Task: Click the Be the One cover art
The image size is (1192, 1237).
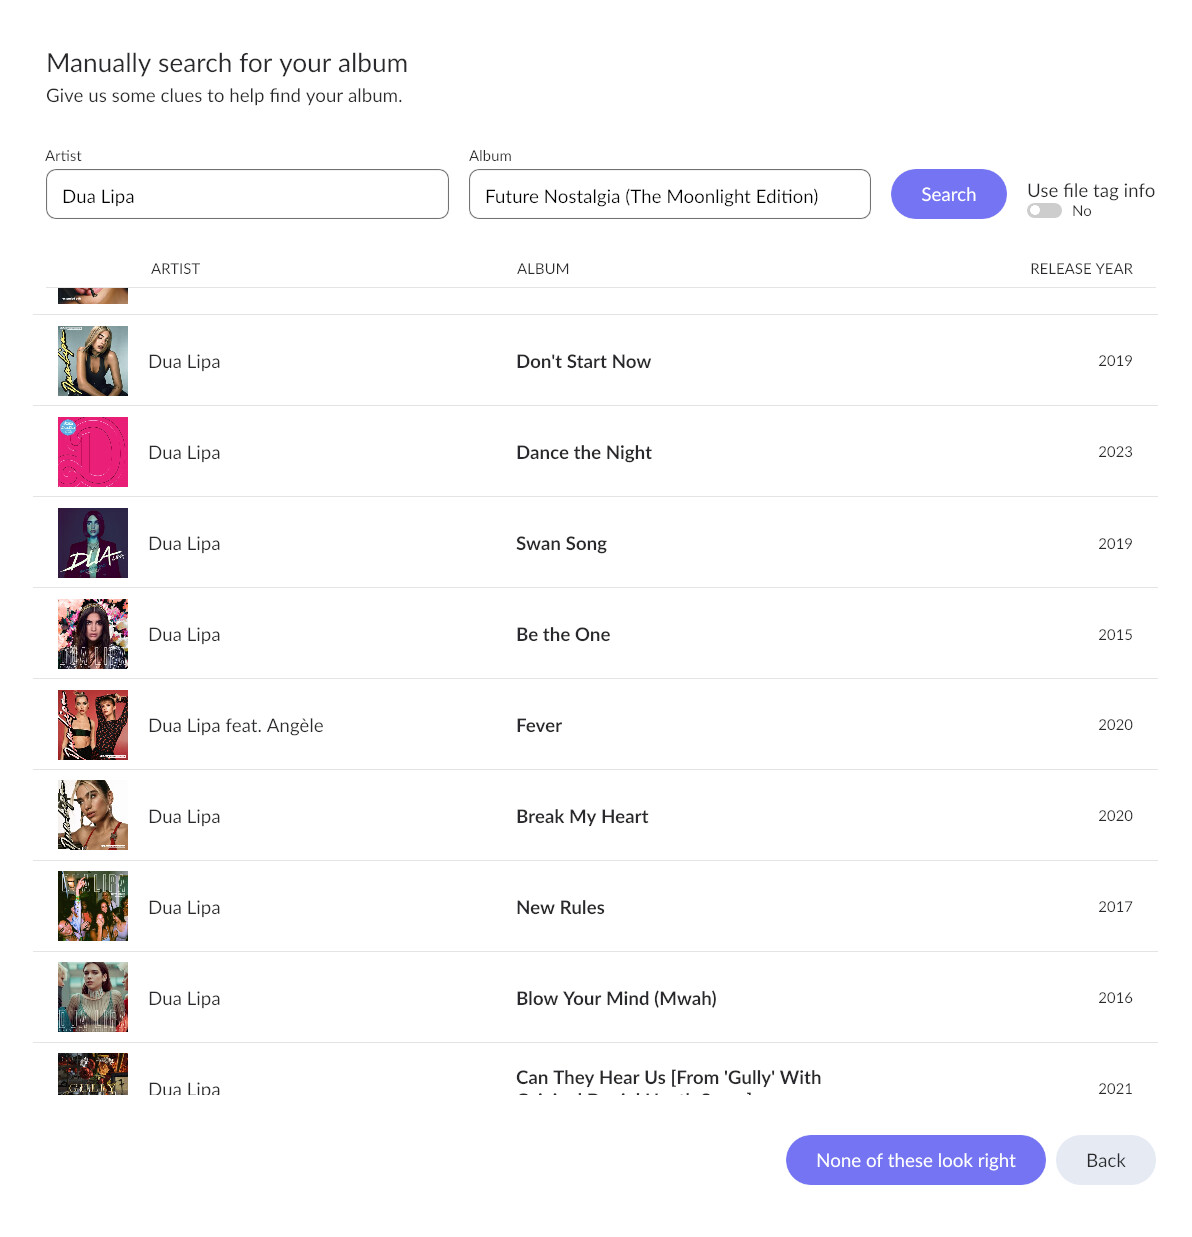Action: (93, 634)
